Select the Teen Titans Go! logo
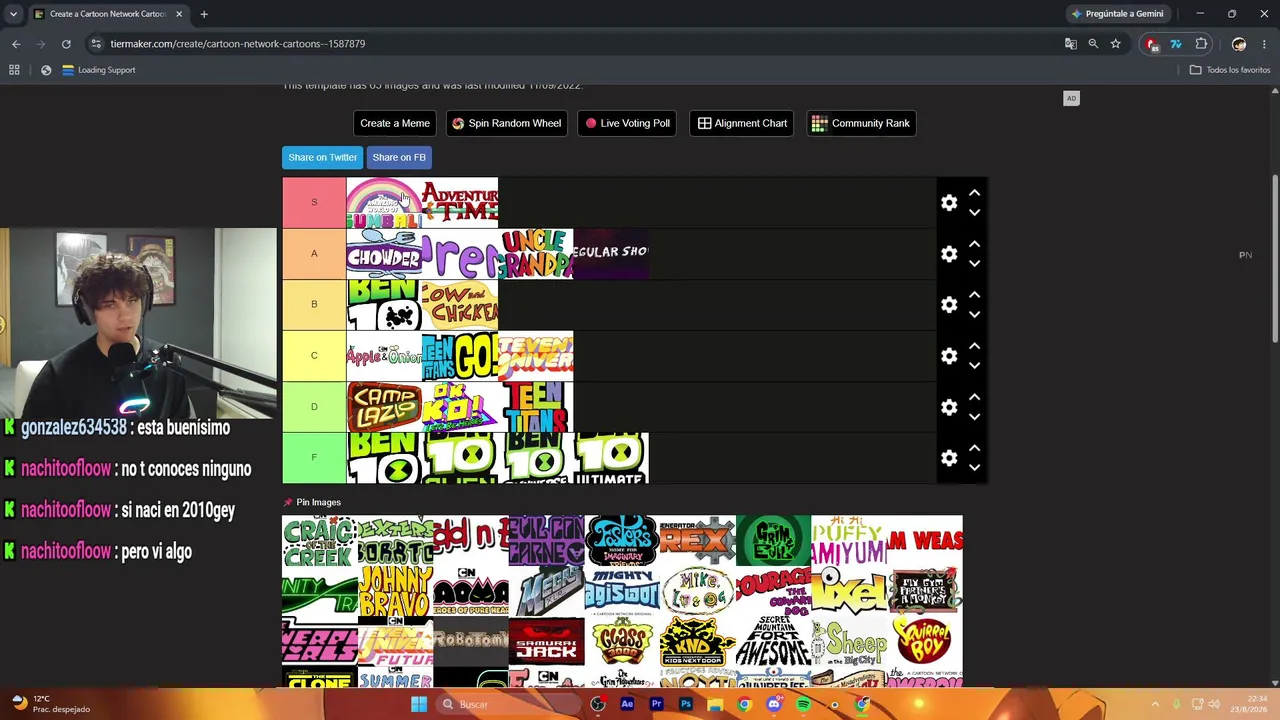 [460, 356]
